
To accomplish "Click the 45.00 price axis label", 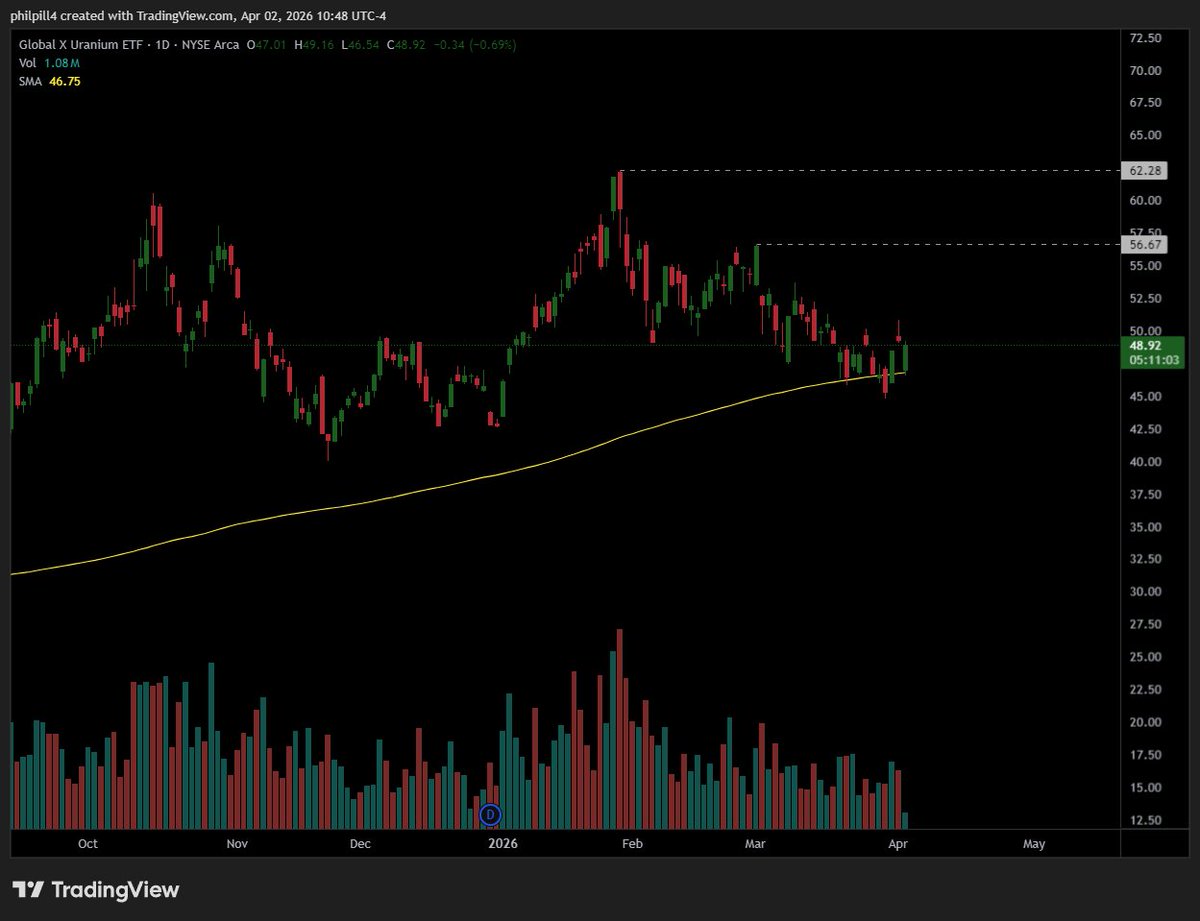I will pyautogui.click(x=1145, y=396).
